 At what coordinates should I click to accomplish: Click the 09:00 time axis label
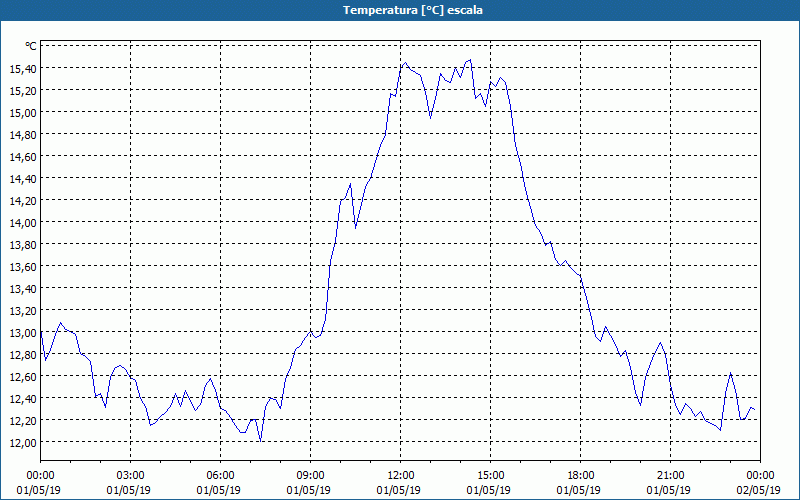[x=310, y=476]
